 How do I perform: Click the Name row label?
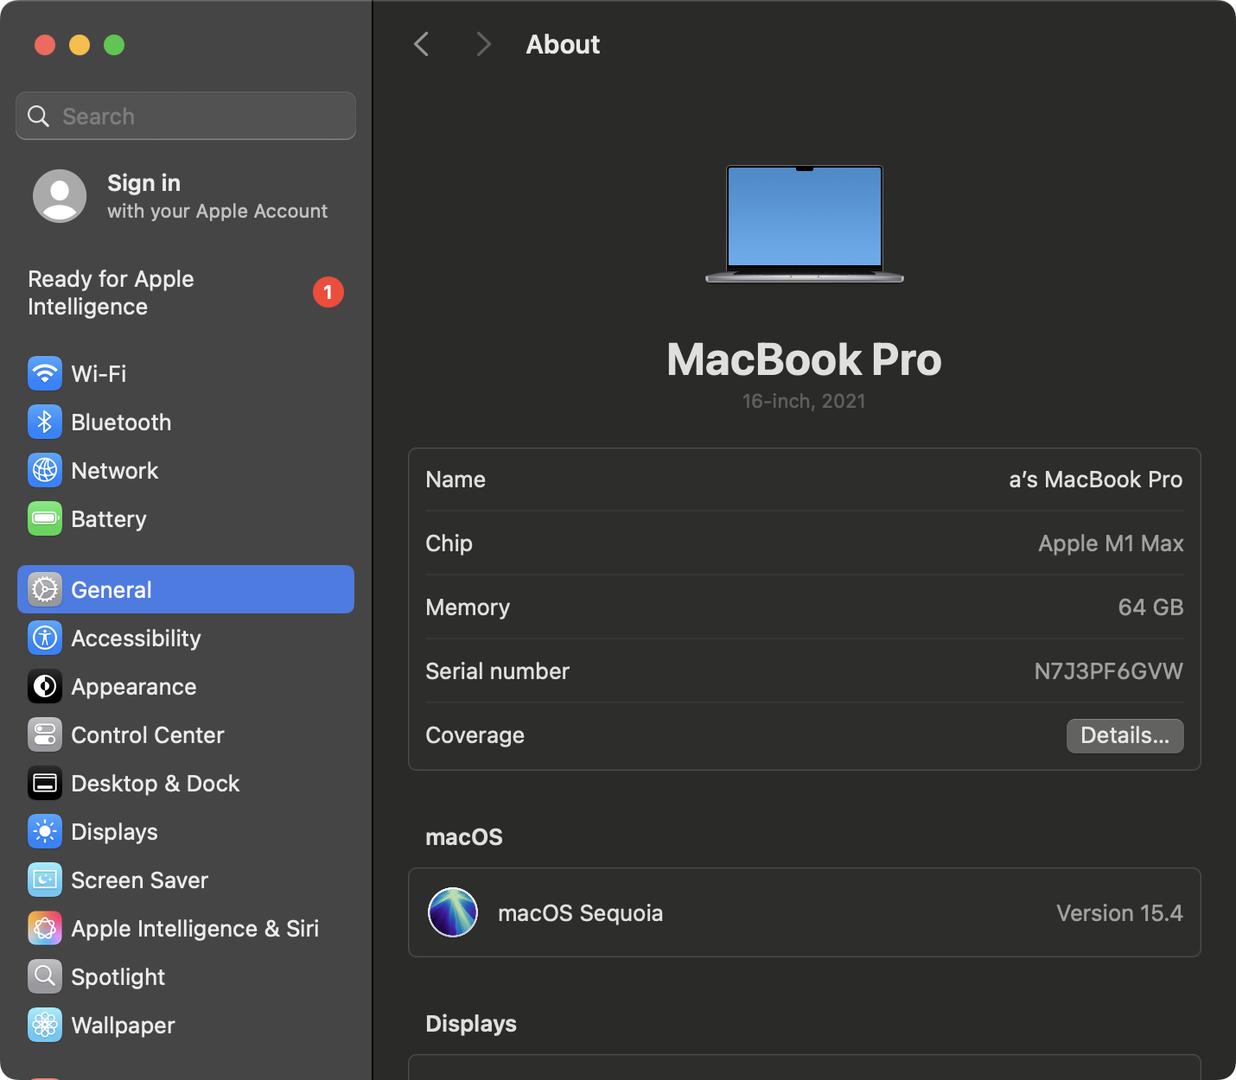456,480
